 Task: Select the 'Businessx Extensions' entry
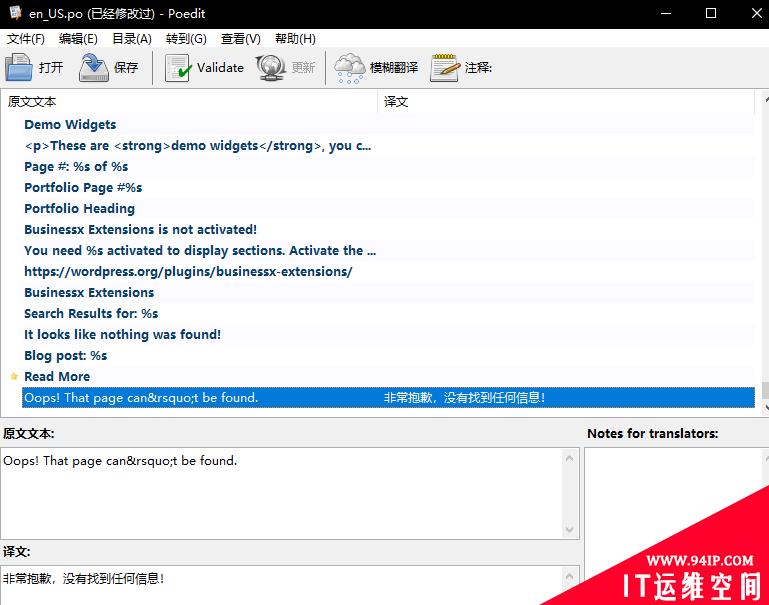(x=388, y=293)
